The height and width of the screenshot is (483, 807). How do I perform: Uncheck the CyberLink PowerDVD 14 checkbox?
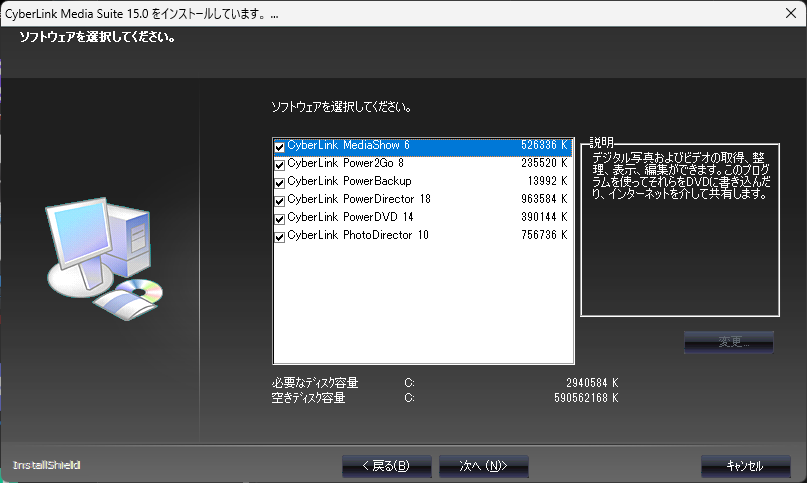click(x=279, y=219)
